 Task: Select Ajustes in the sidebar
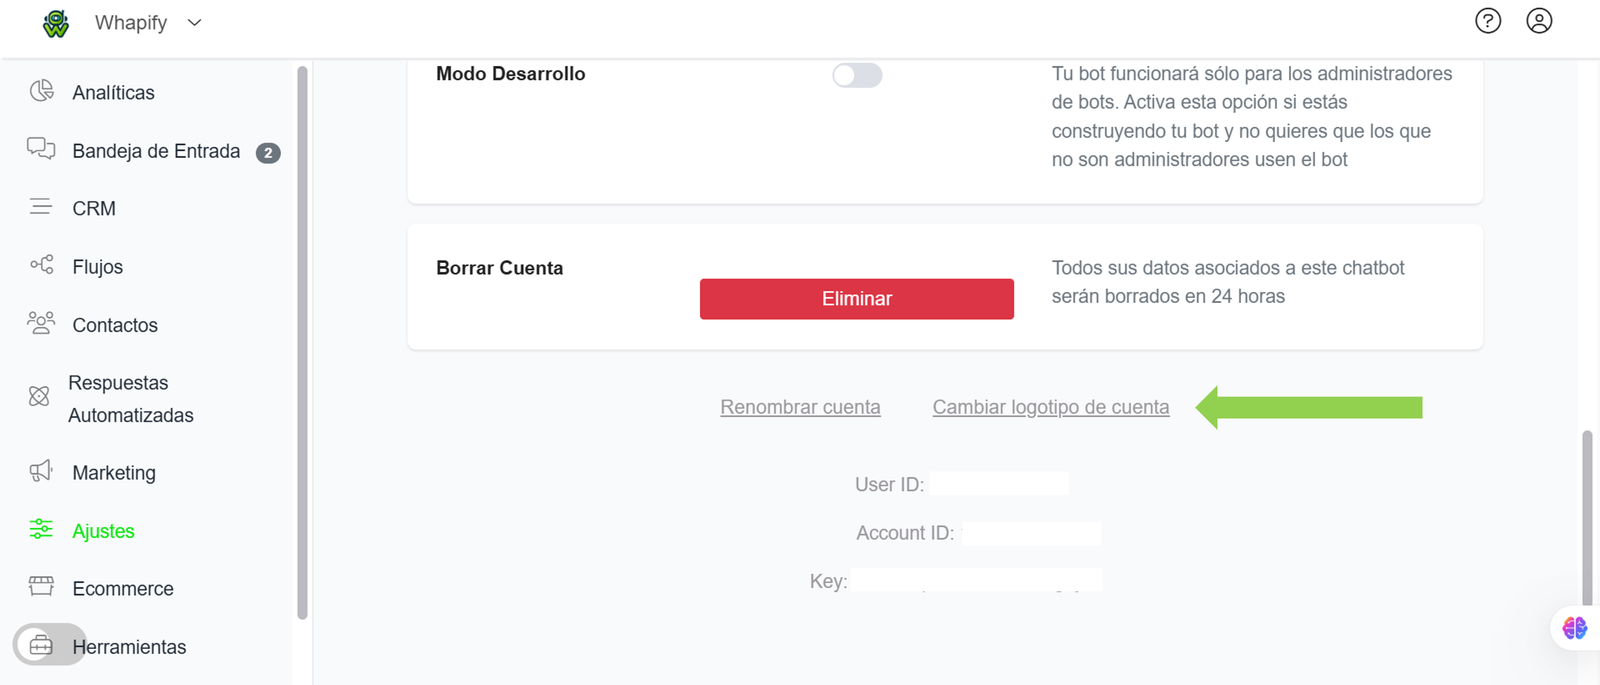coord(103,531)
